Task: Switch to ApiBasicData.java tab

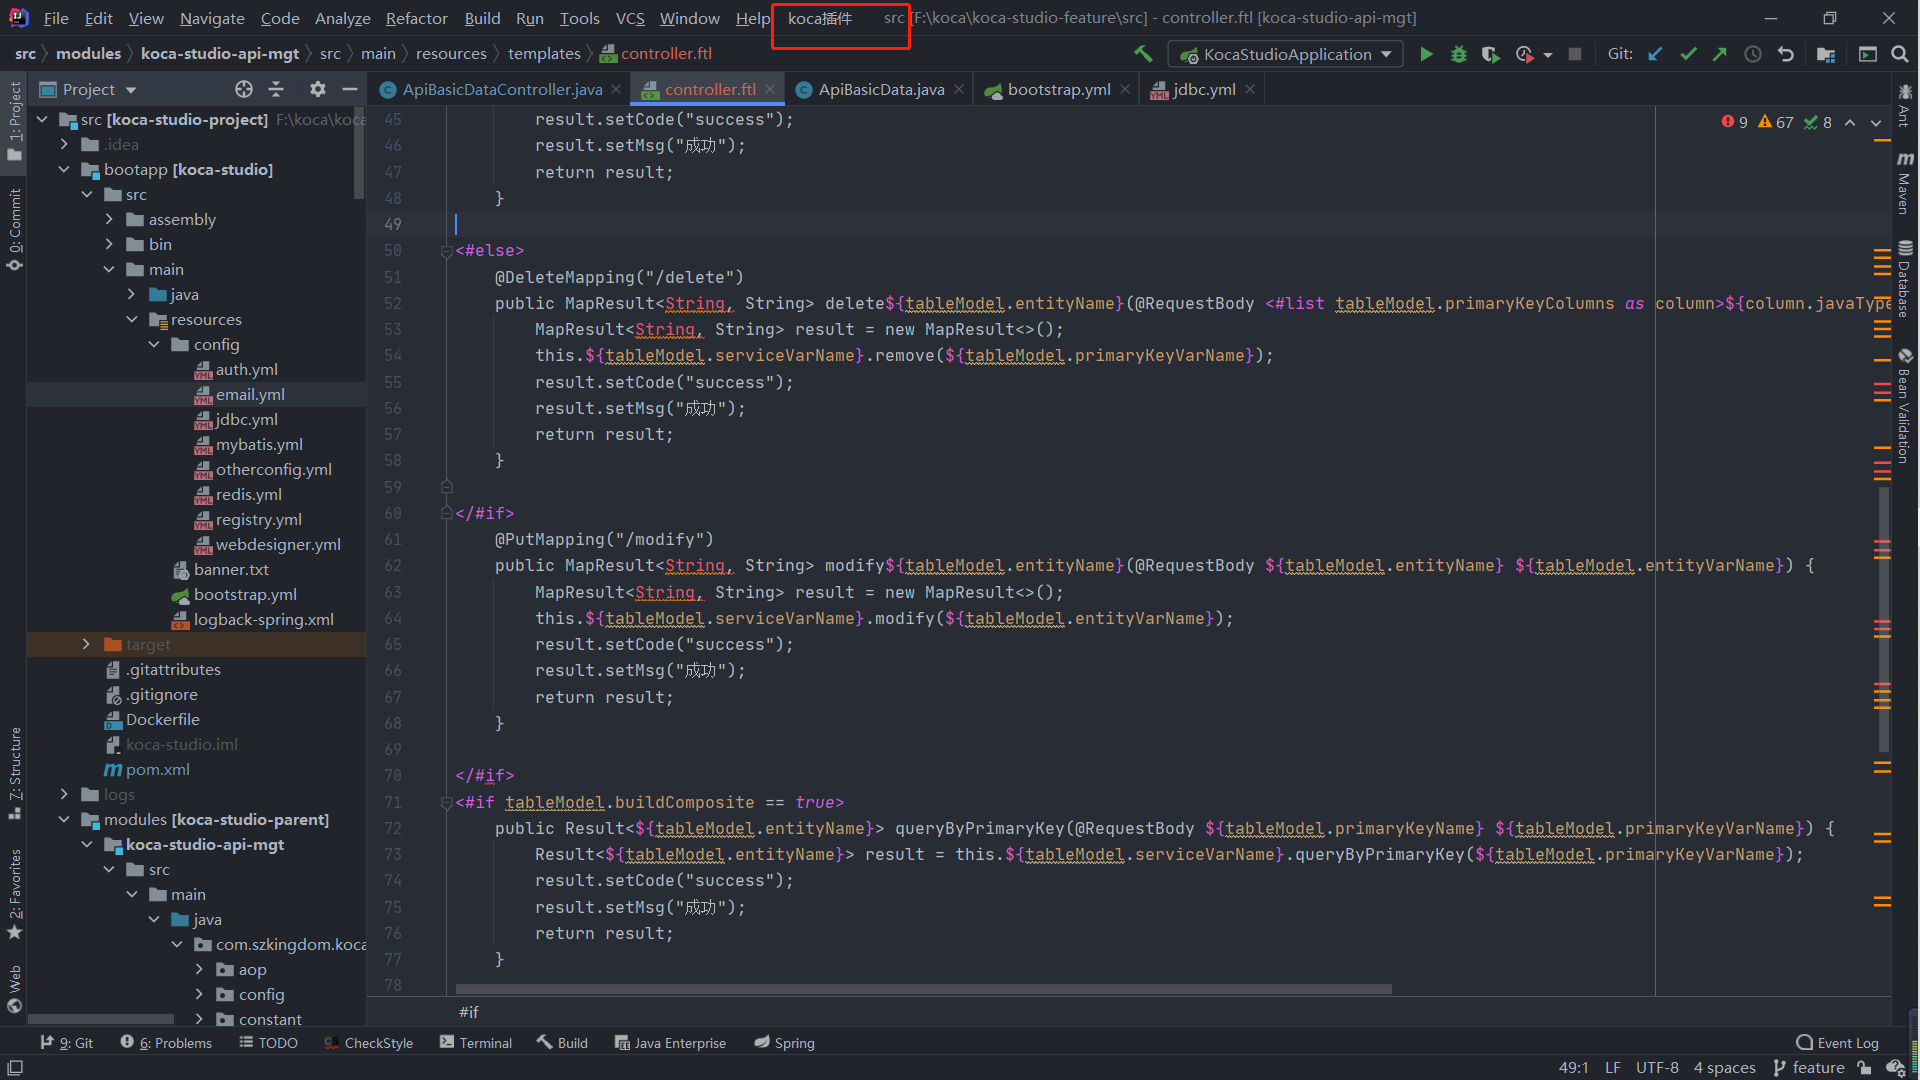Action: (x=873, y=88)
